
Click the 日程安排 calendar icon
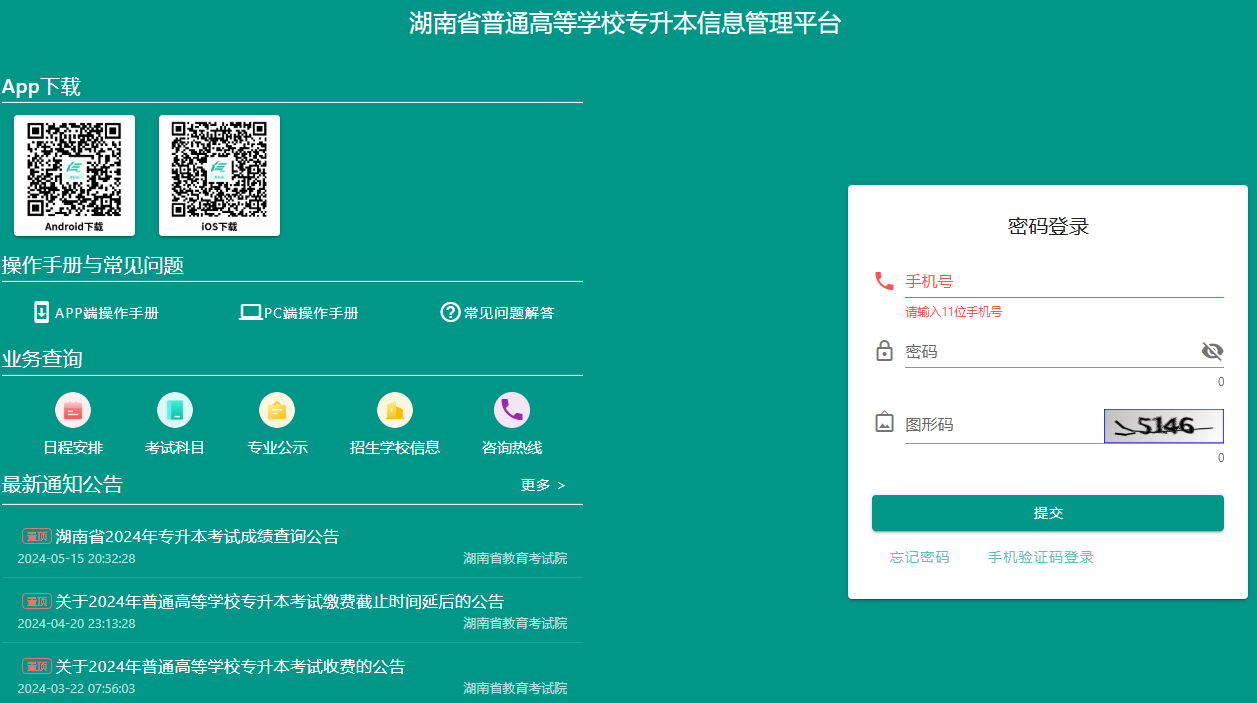click(73, 410)
